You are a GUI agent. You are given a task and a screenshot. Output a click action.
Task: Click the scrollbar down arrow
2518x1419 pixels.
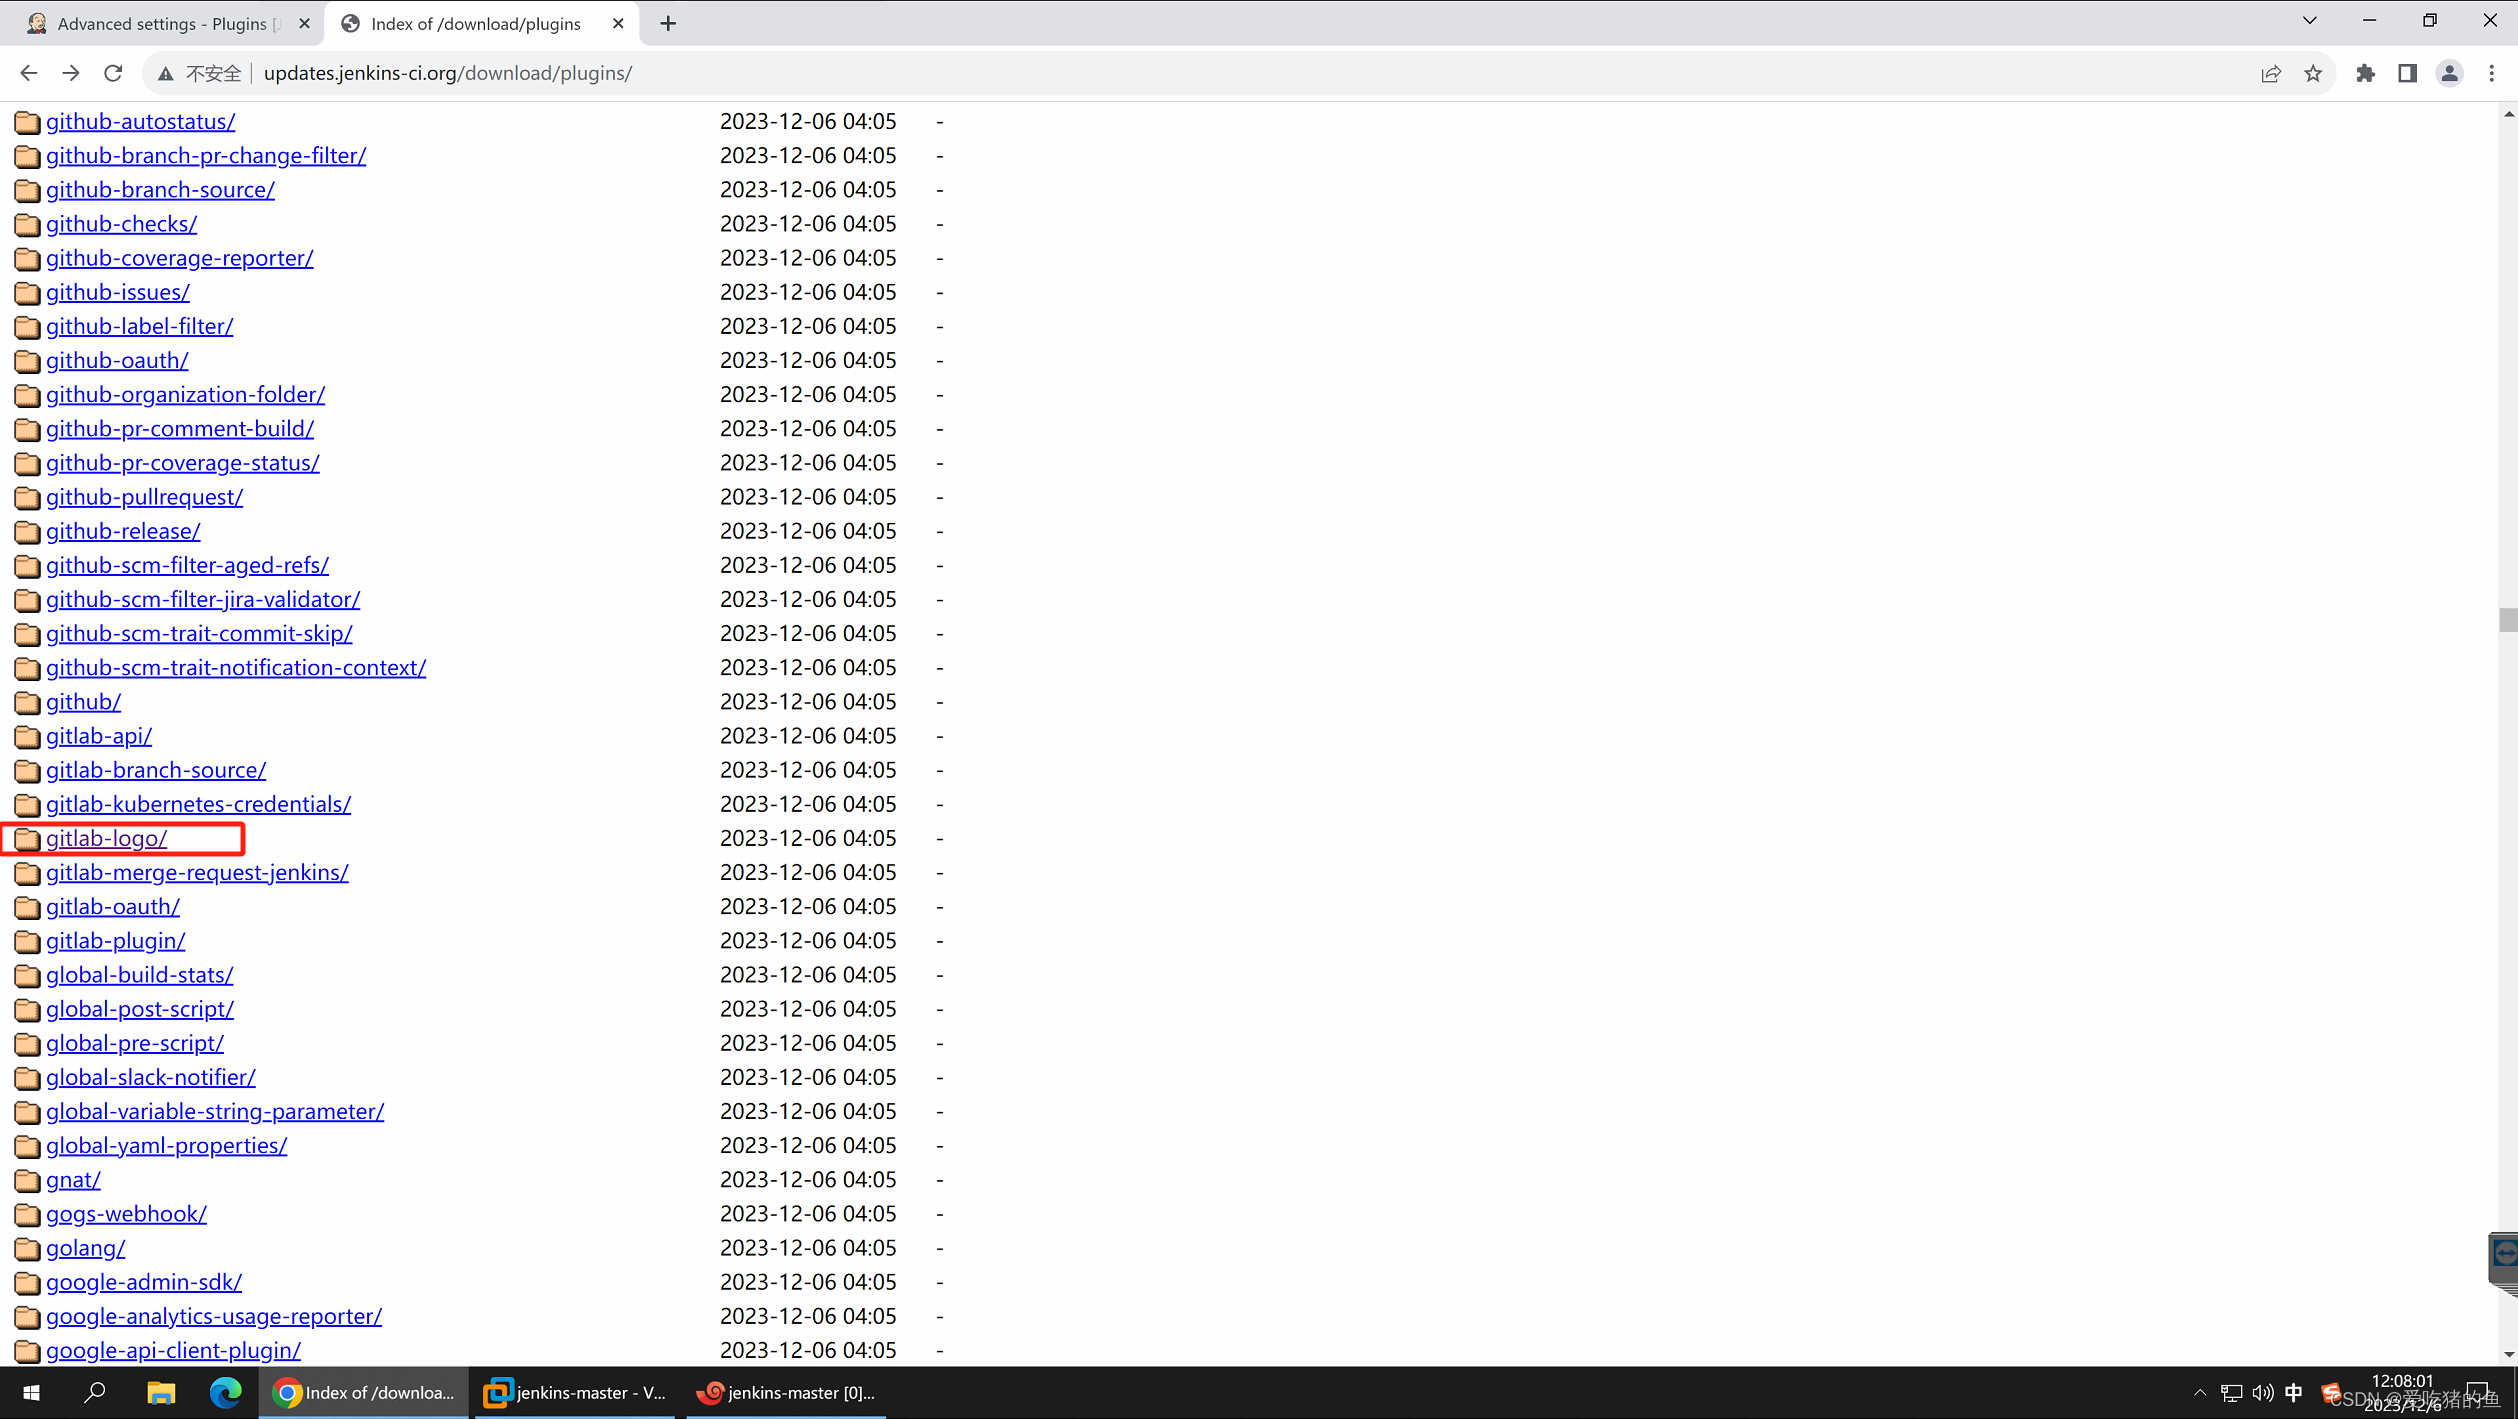2507,1354
